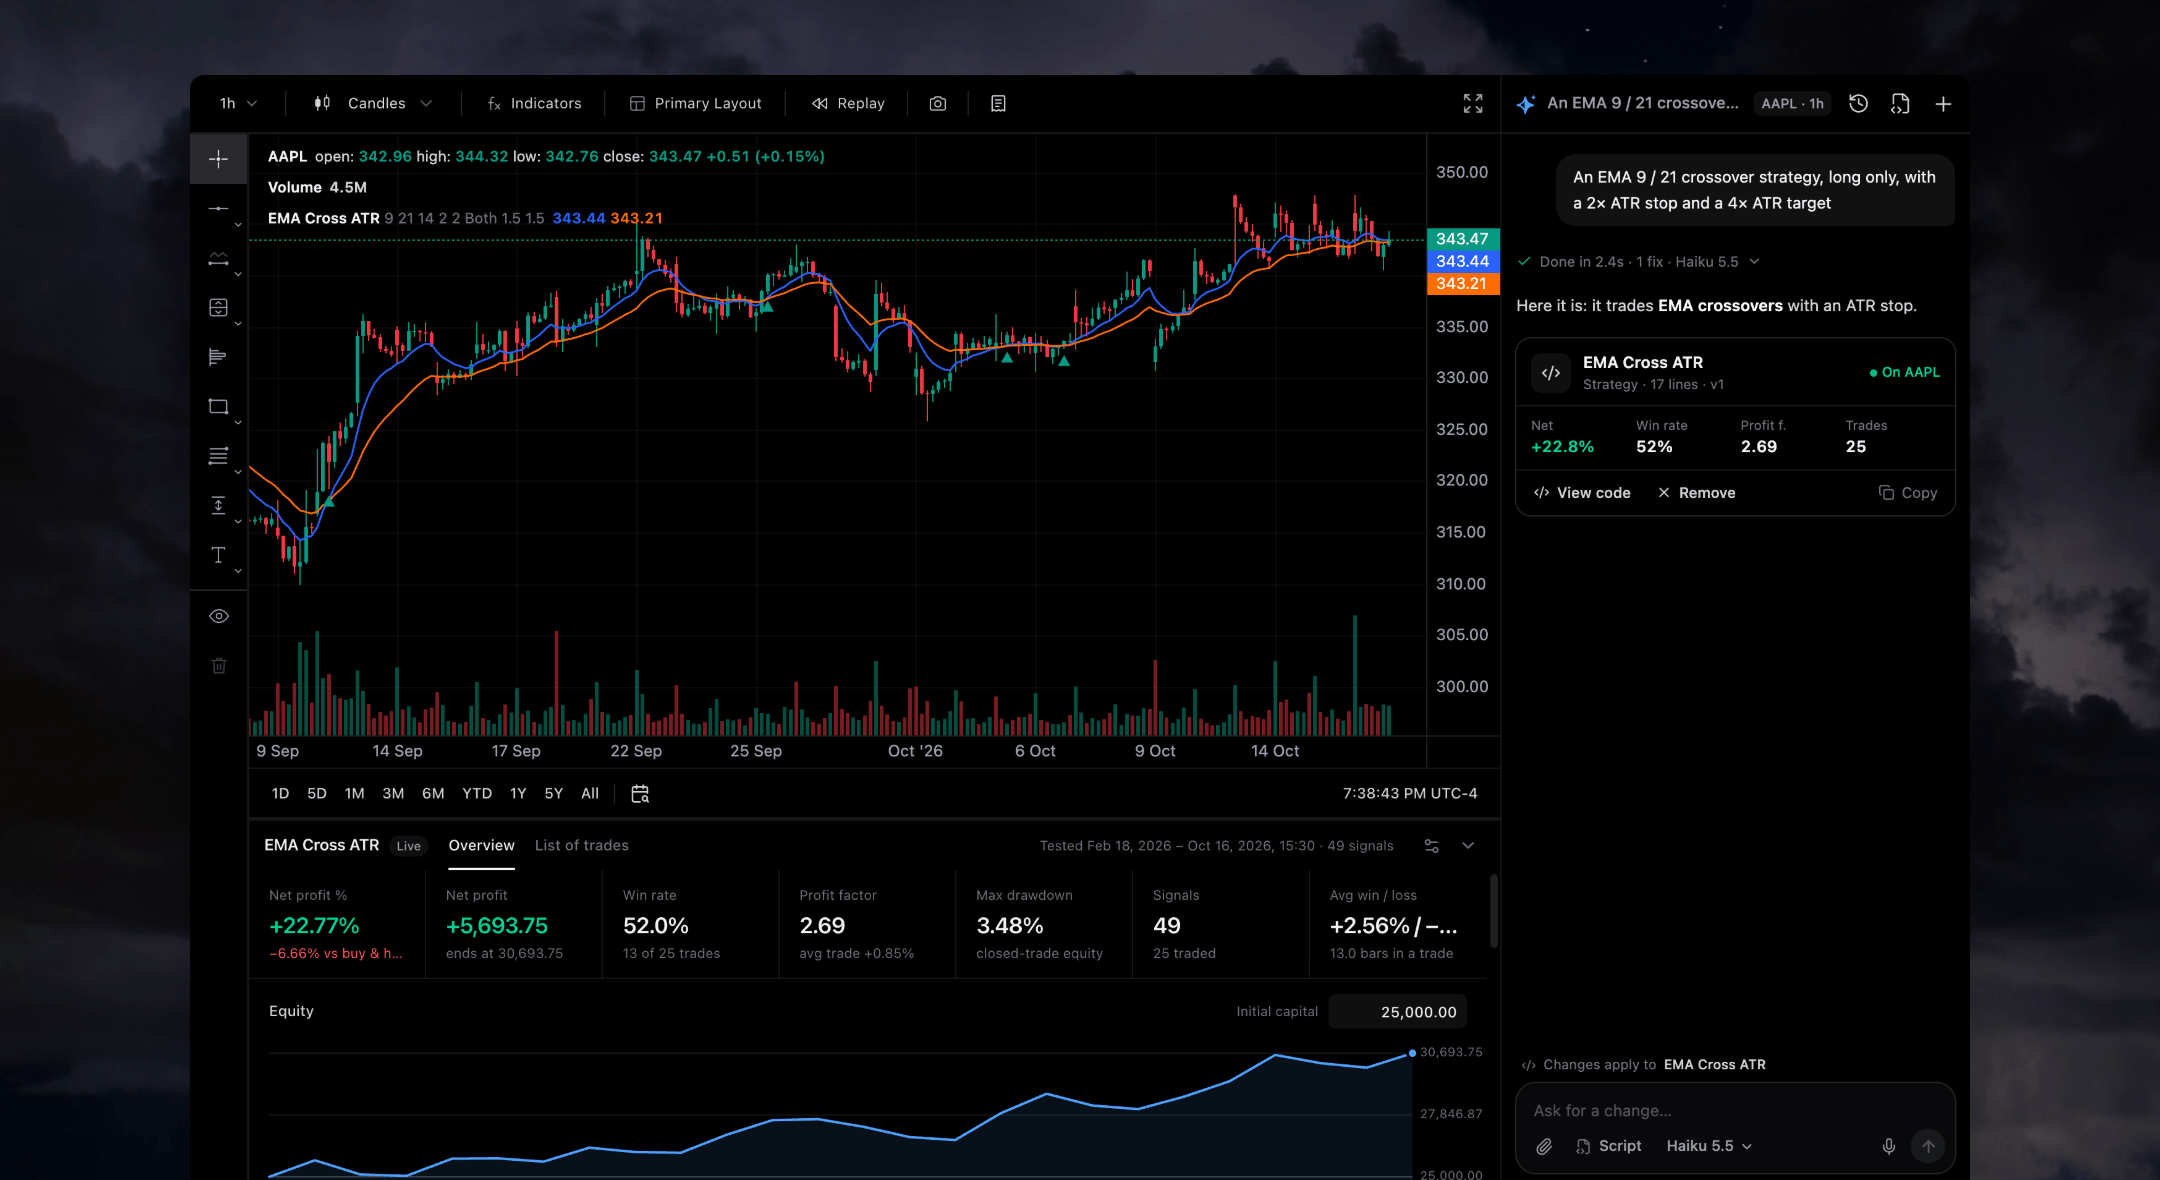Image resolution: width=2160 pixels, height=1180 pixels.
Task: Start a new AI chat with plus icon
Action: pyautogui.click(x=1943, y=104)
